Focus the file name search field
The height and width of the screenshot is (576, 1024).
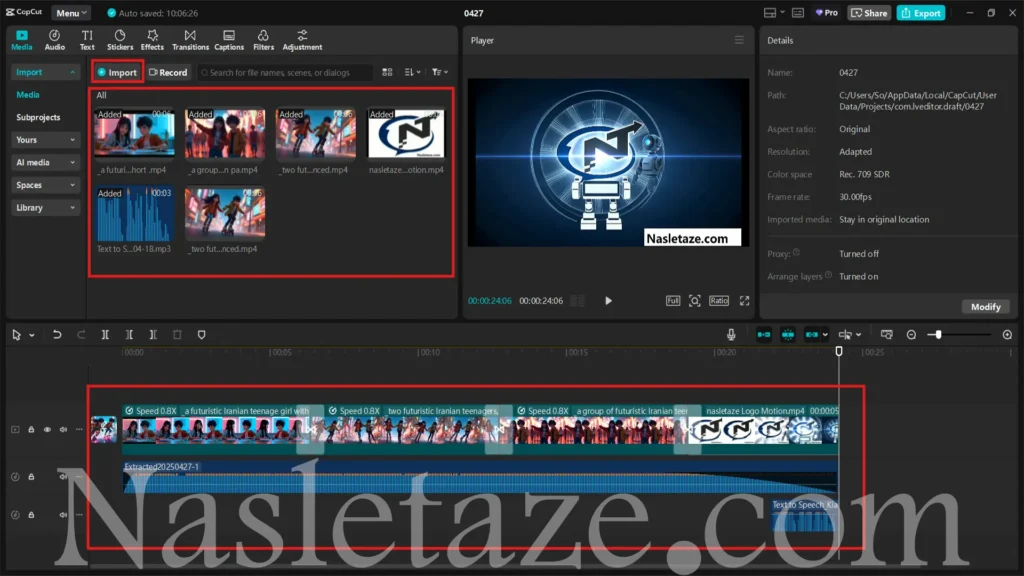pos(285,72)
